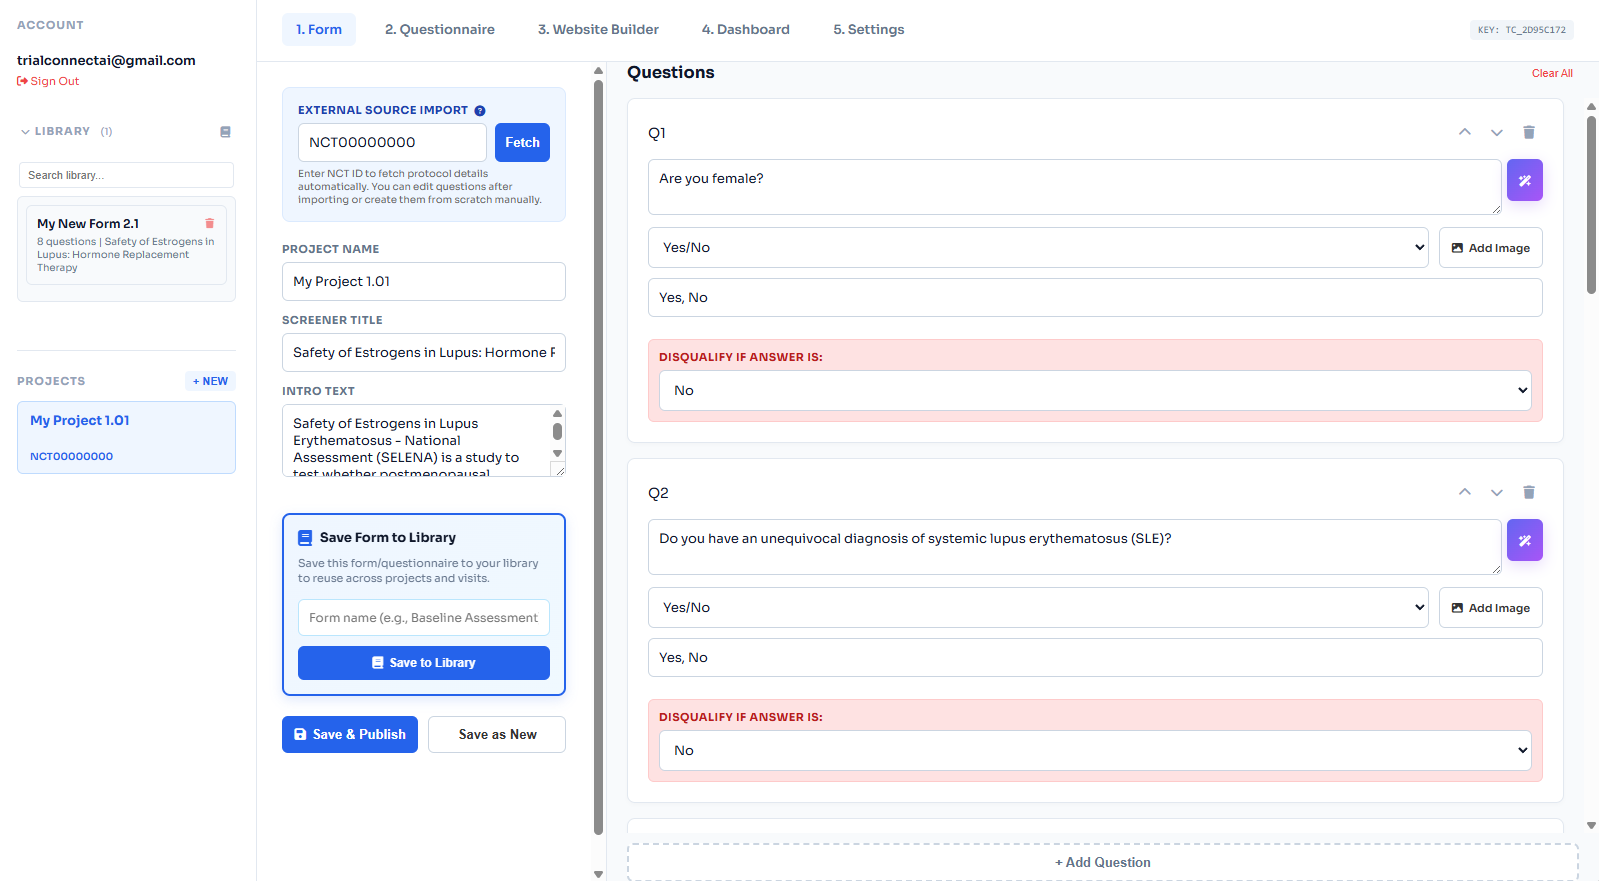Image resolution: width=1599 pixels, height=881 pixels.
Task: Edit Q2 options field 'Yes, No'
Action: coord(1095,657)
